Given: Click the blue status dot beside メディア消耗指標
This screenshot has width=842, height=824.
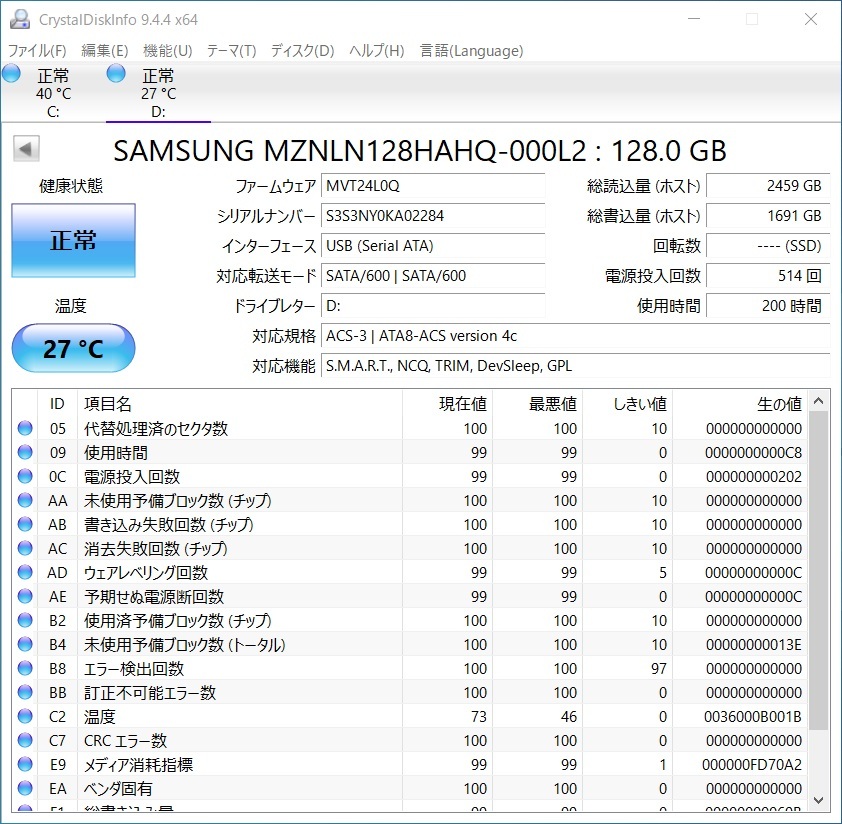Looking at the screenshot, I should [x=25, y=764].
